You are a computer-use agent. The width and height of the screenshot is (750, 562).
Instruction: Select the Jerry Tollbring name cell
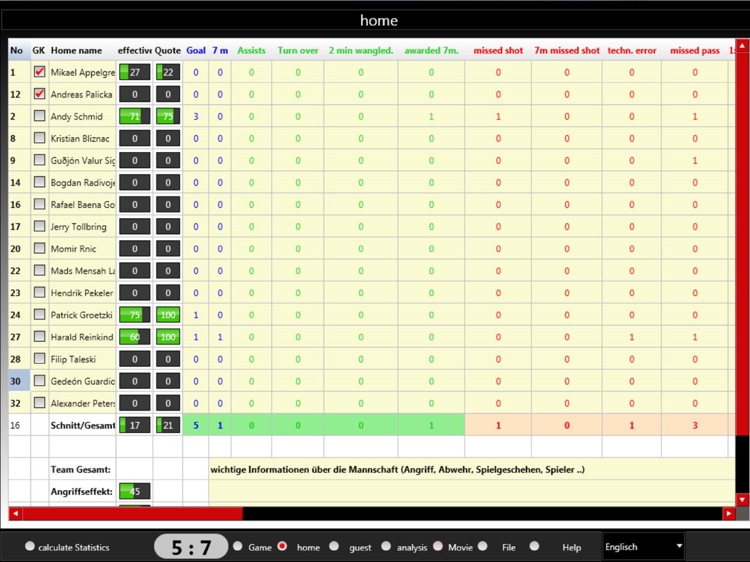tap(82, 226)
